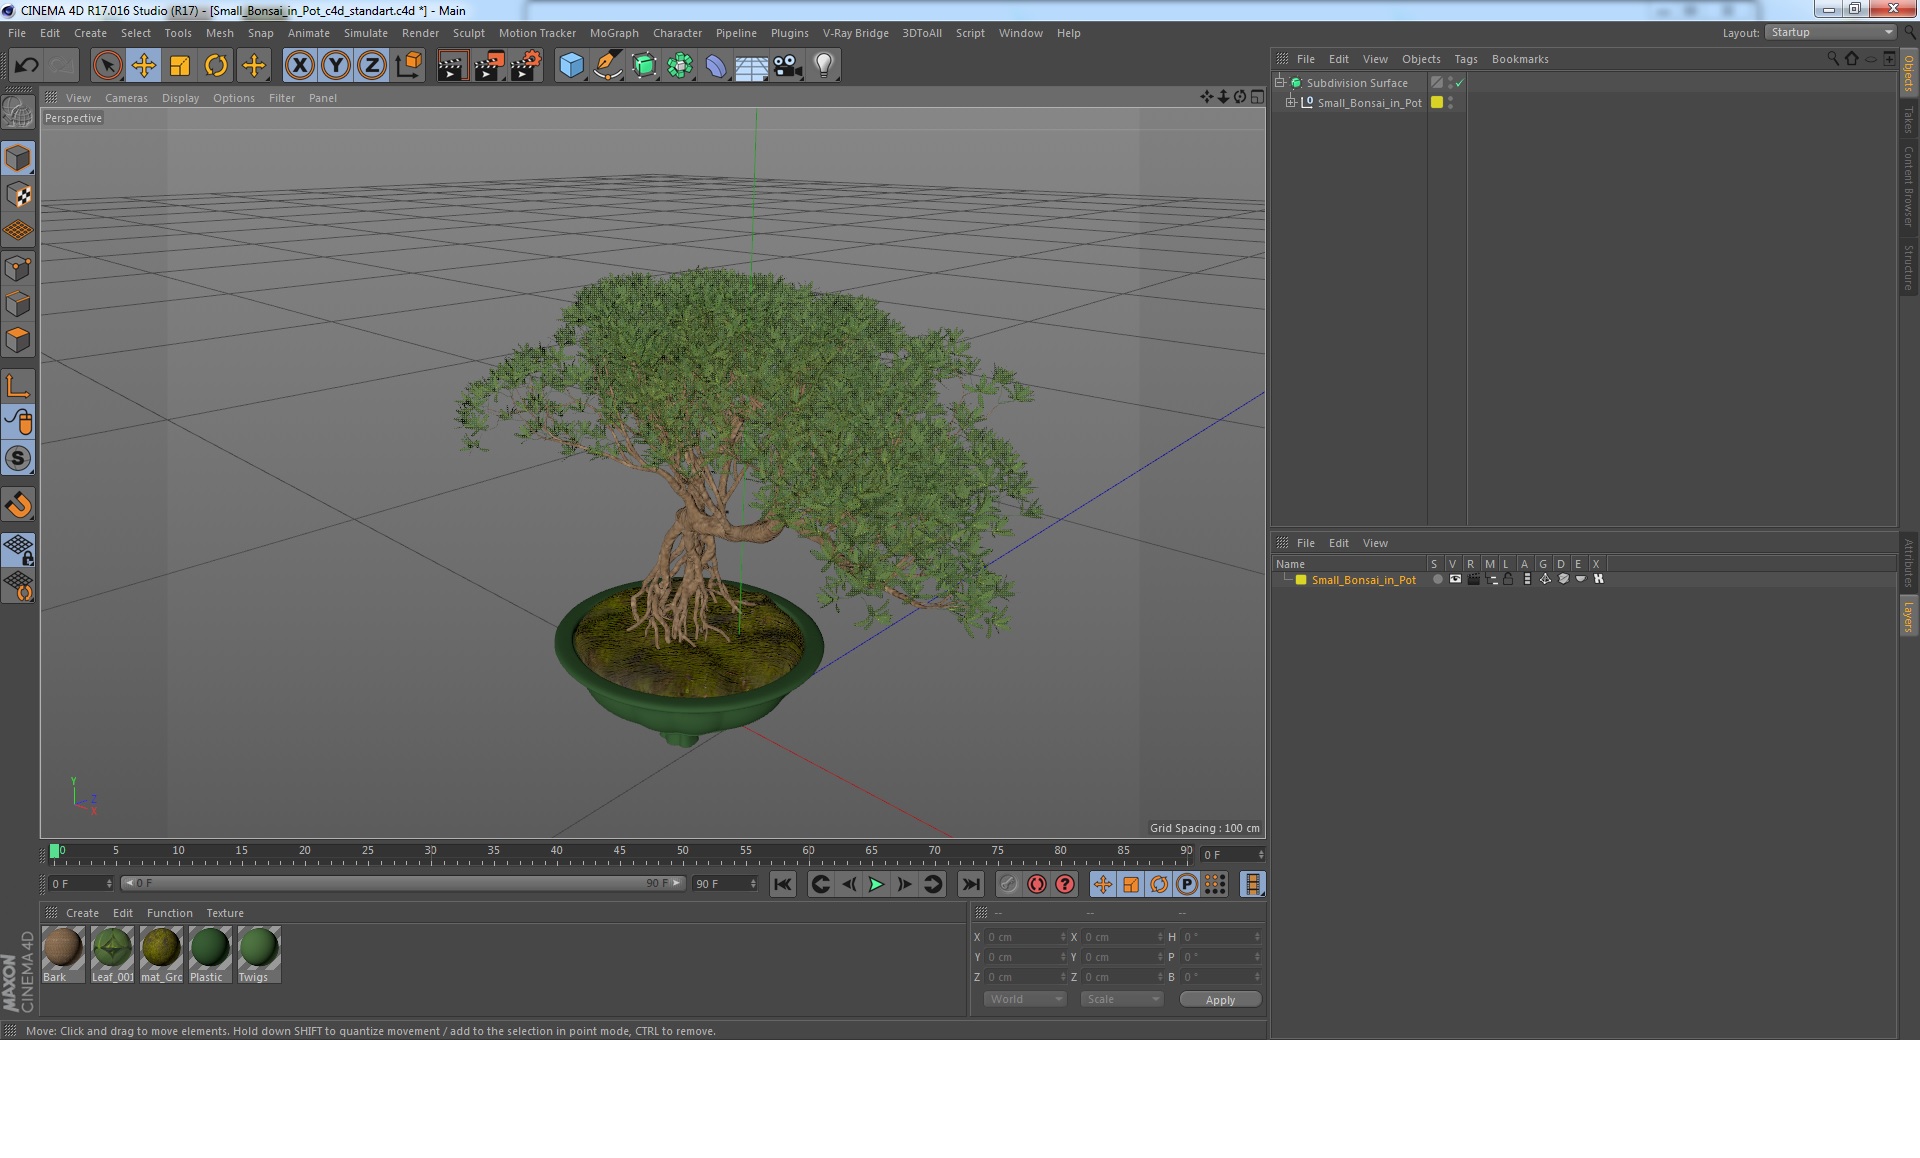The image size is (1920, 1158).
Task: Toggle layer visibility for Small_Bonsai_in_Pot
Action: (x=1455, y=579)
